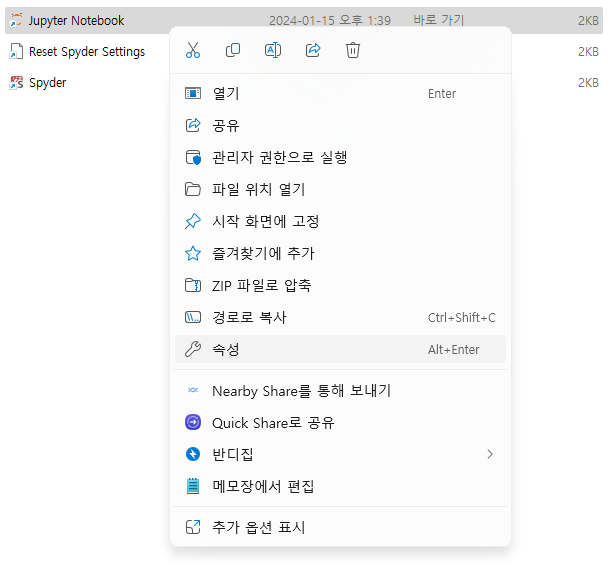Image resolution: width=616 pixels, height=567 pixels.
Task: Click the Rename icon in context menu
Action: [273, 50]
